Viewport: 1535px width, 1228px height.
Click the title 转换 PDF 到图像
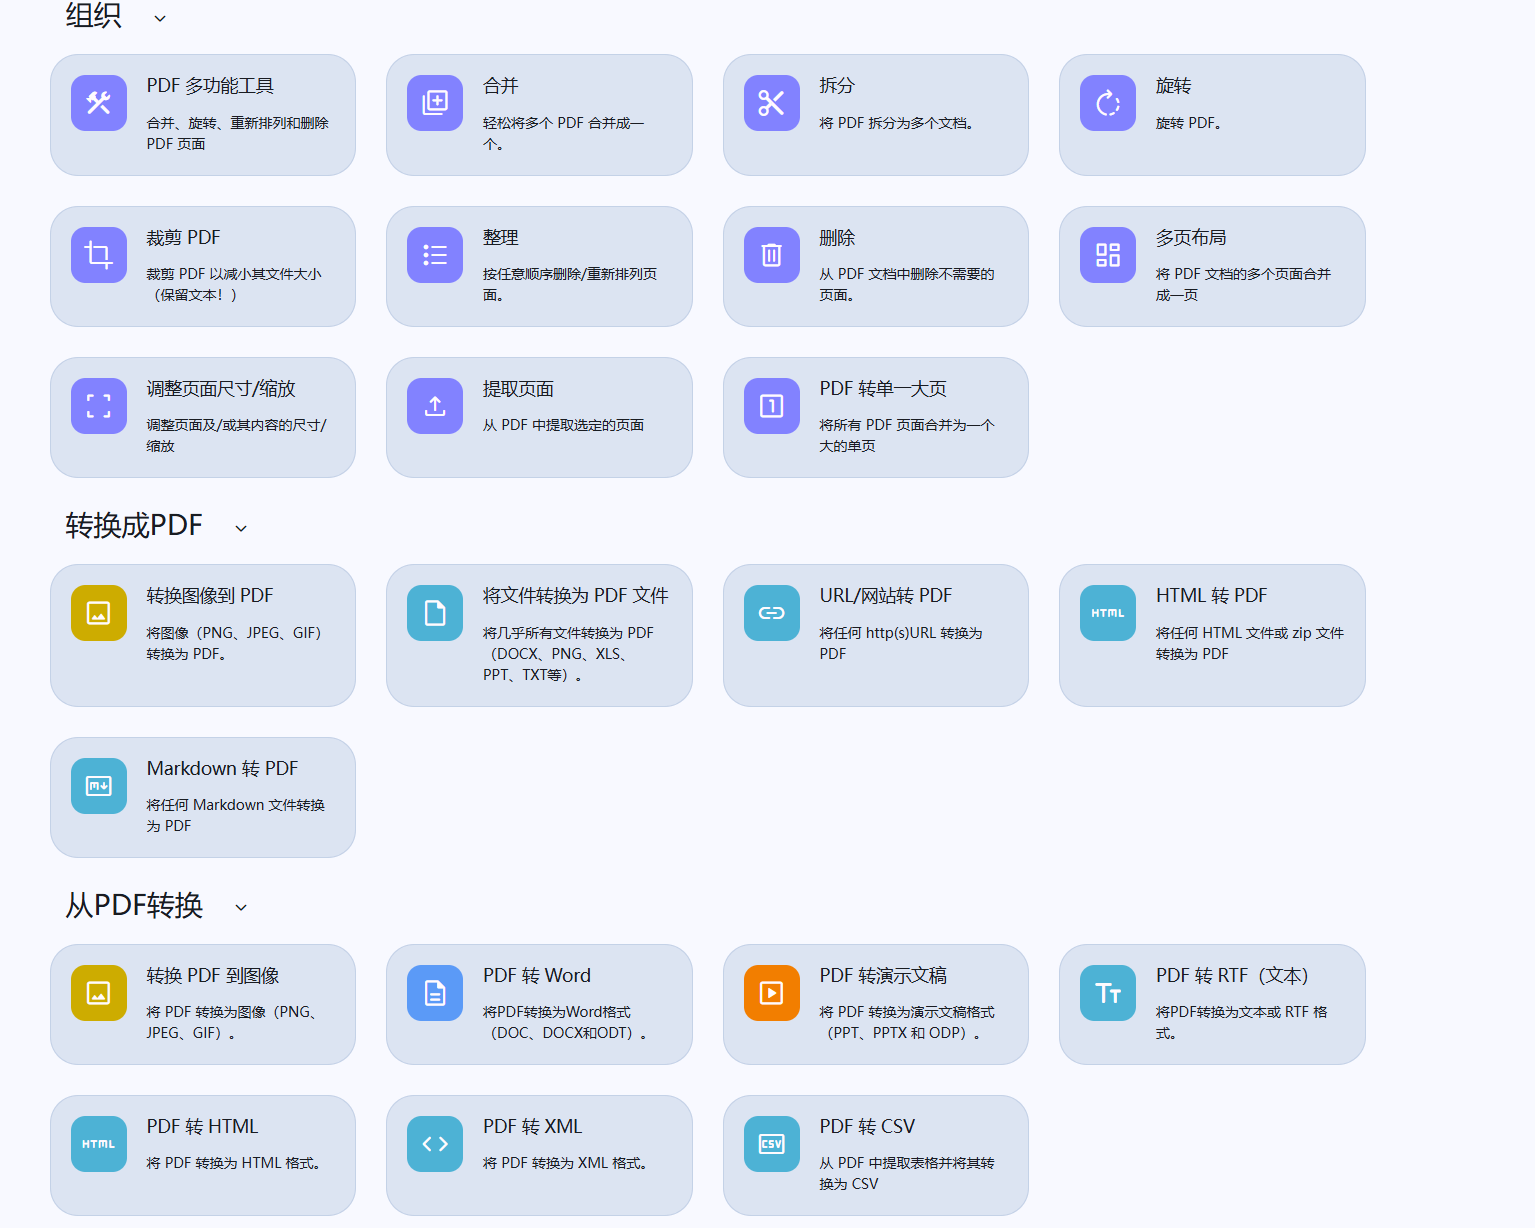pyautogui.click(x=213, y=976)
